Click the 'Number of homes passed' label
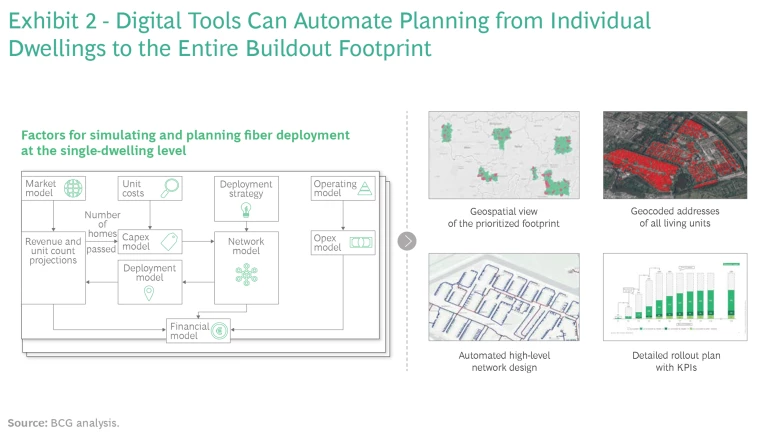 tap(101, 232)
